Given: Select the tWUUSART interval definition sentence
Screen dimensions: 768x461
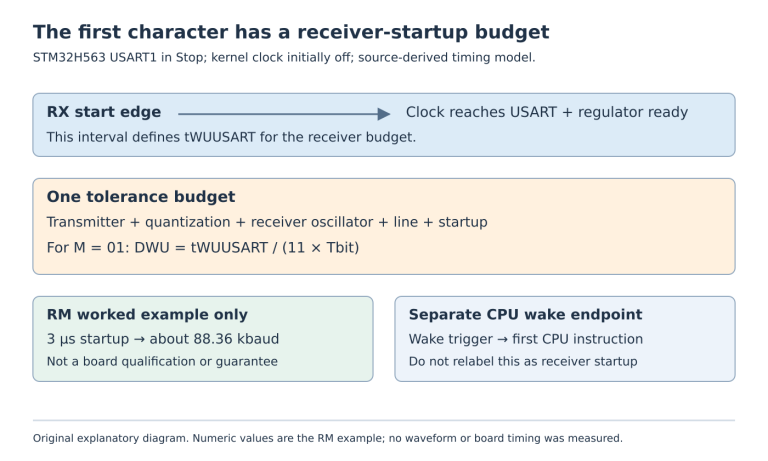Looking at the screenshot, I should pyautogui.click(x=231, y=137).
